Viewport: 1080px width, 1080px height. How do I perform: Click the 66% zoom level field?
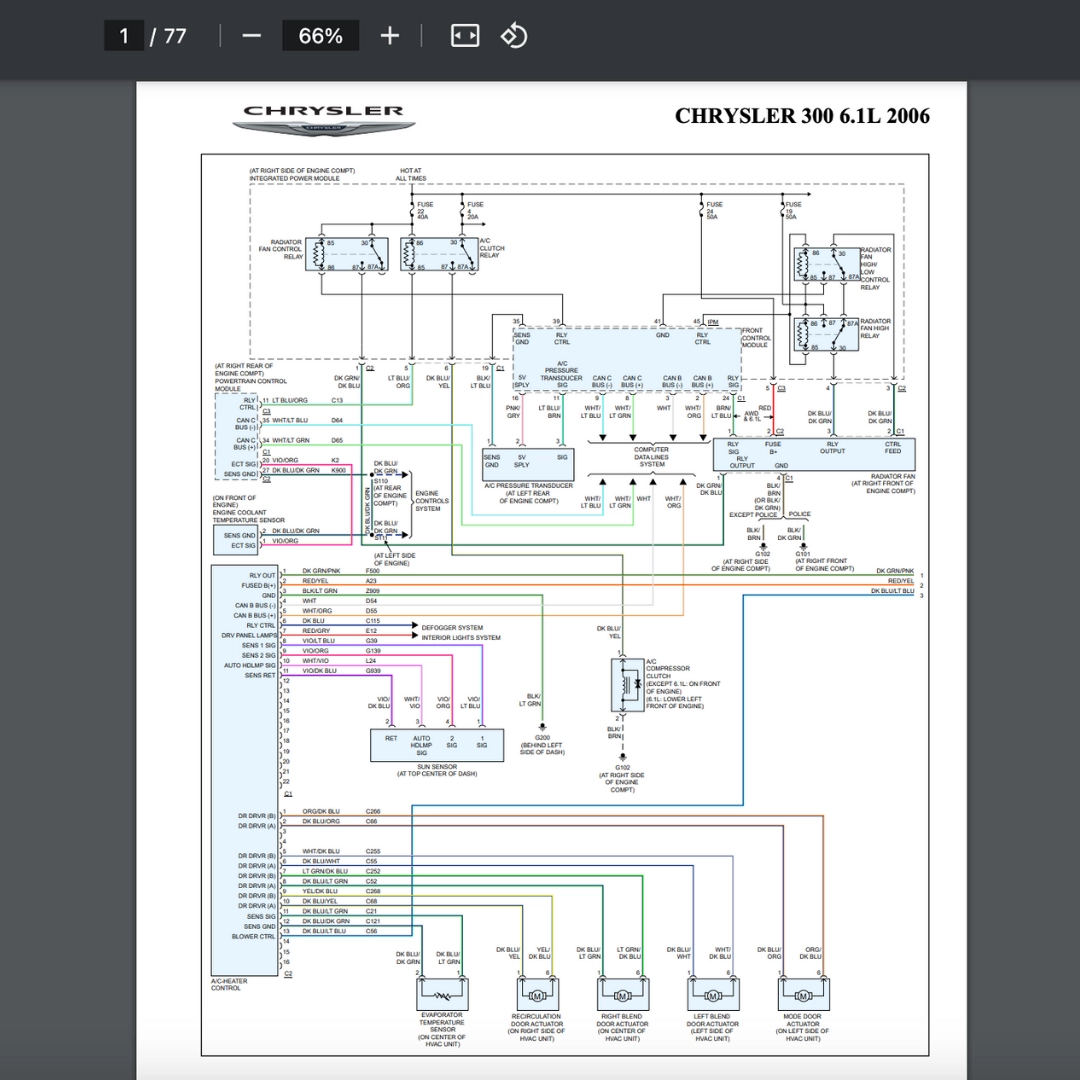(320, 36)
